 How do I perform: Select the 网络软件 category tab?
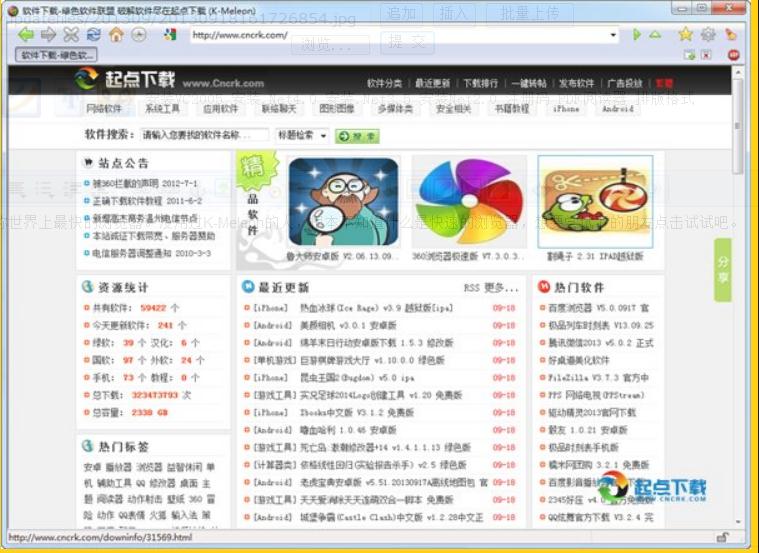point(104,108)
